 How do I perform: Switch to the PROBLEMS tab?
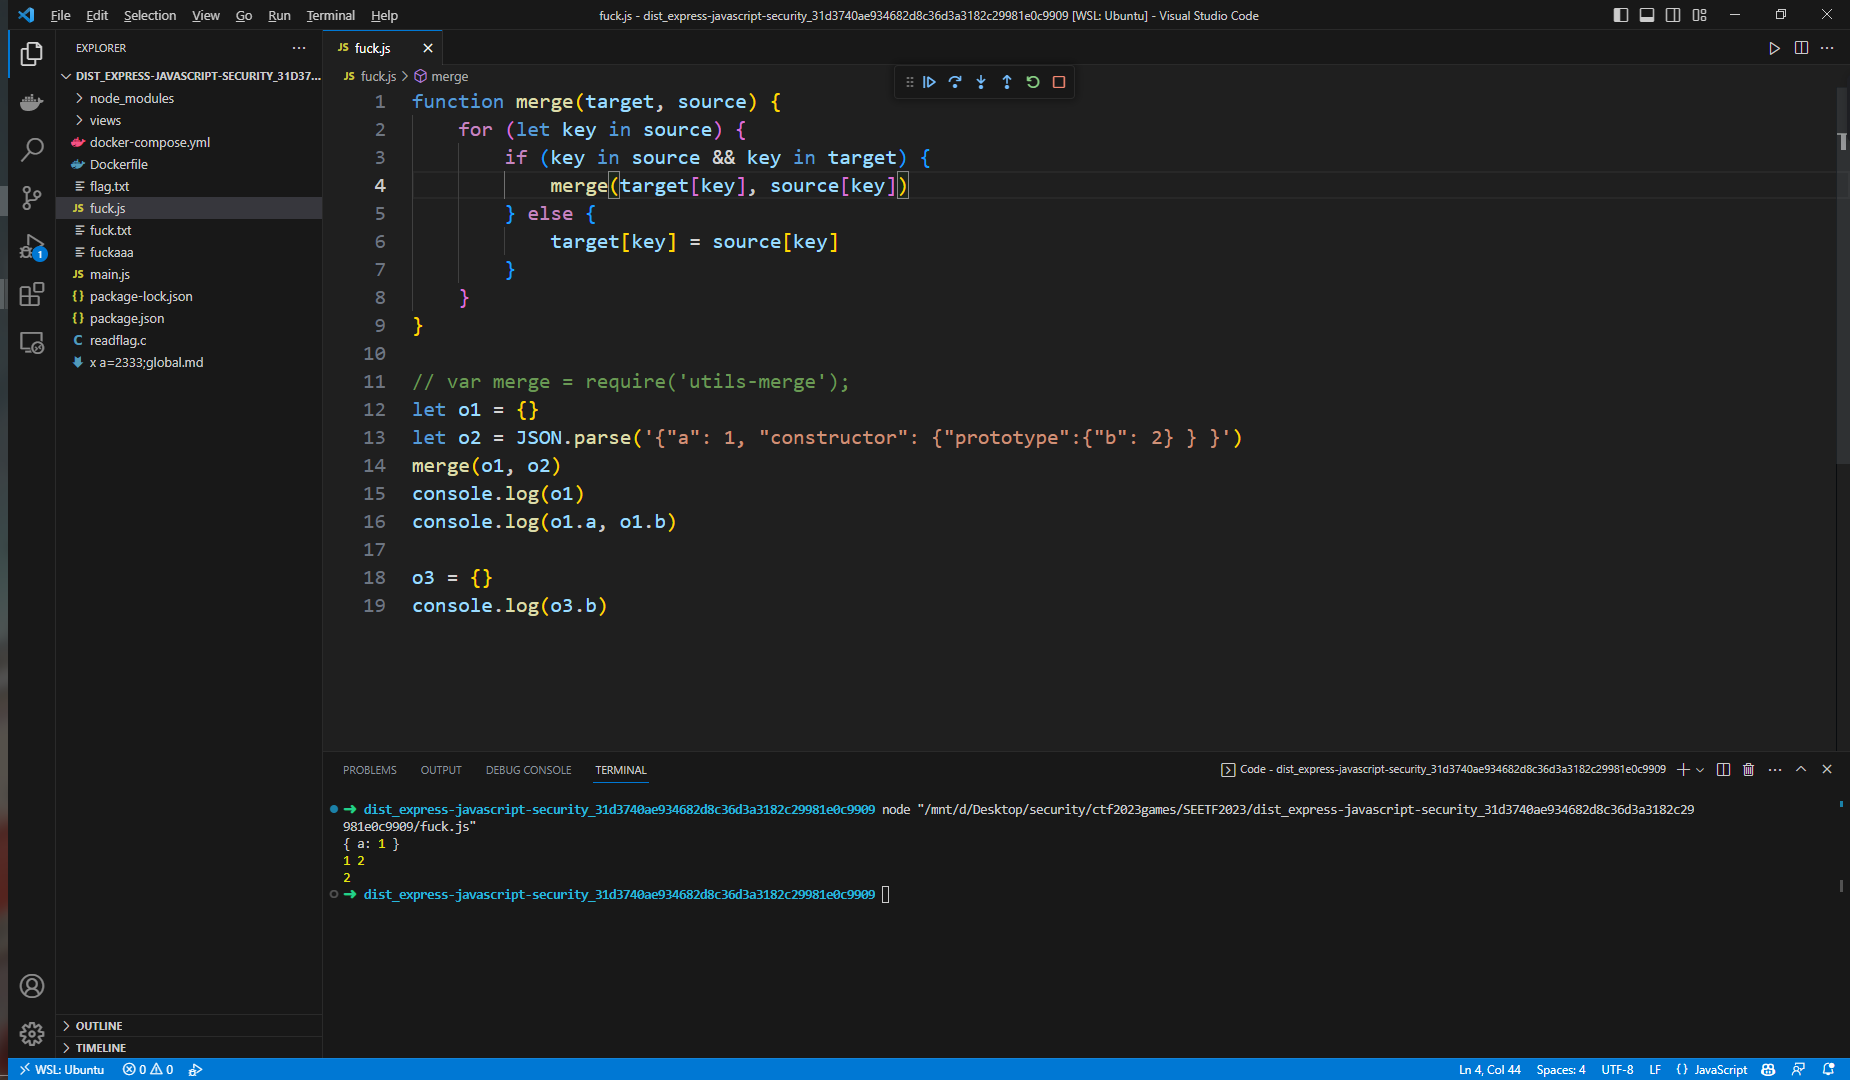370,770
